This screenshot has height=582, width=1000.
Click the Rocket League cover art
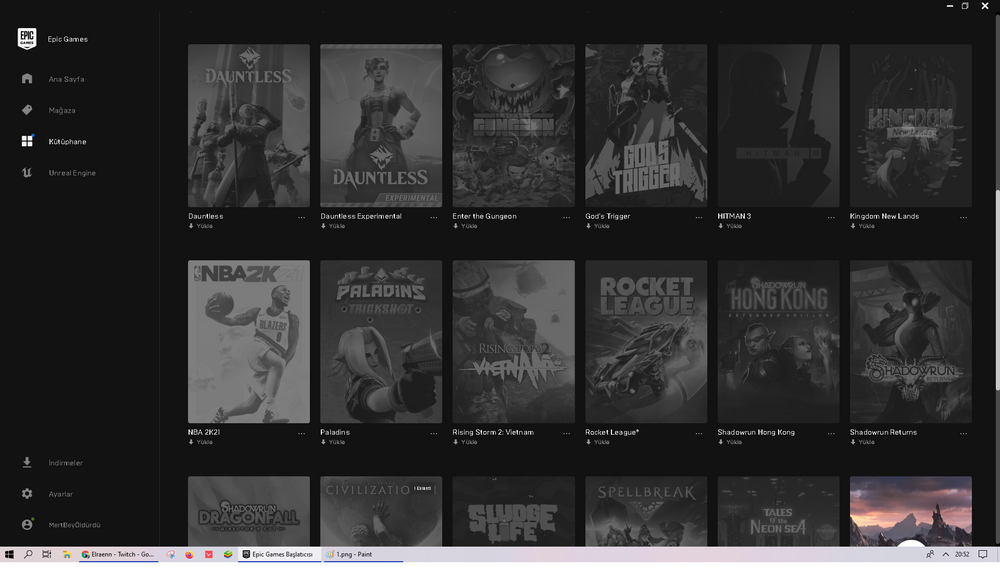[x=646, y=342]
